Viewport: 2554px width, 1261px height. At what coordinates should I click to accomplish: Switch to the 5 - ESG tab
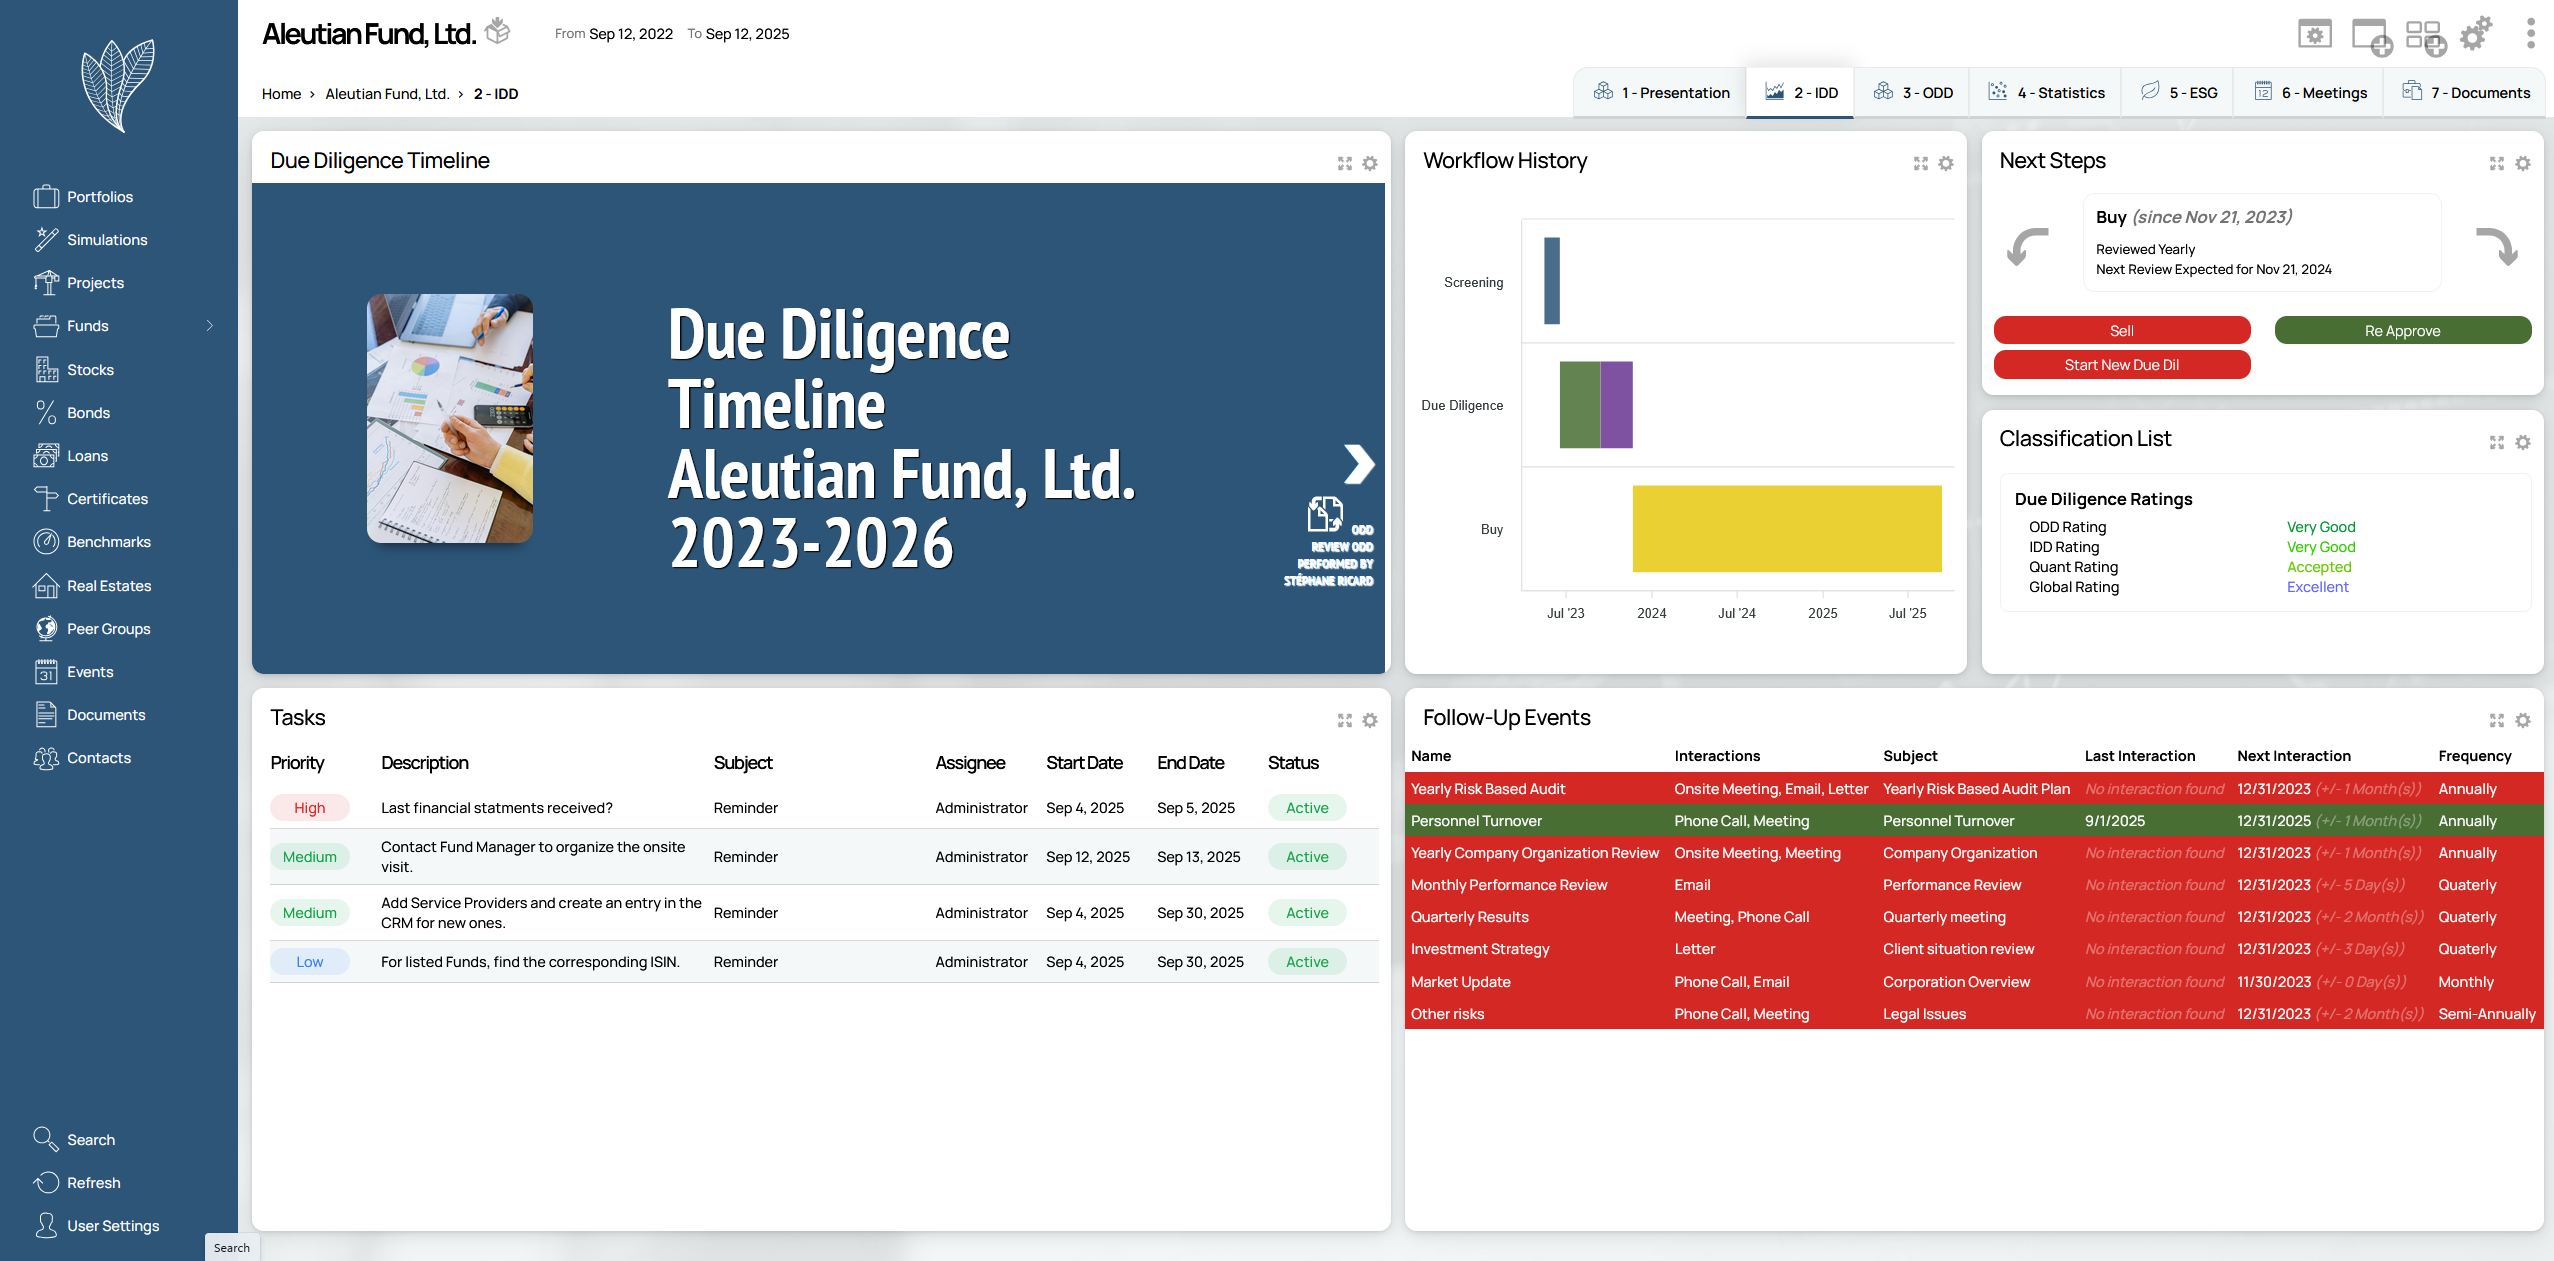2179,93
